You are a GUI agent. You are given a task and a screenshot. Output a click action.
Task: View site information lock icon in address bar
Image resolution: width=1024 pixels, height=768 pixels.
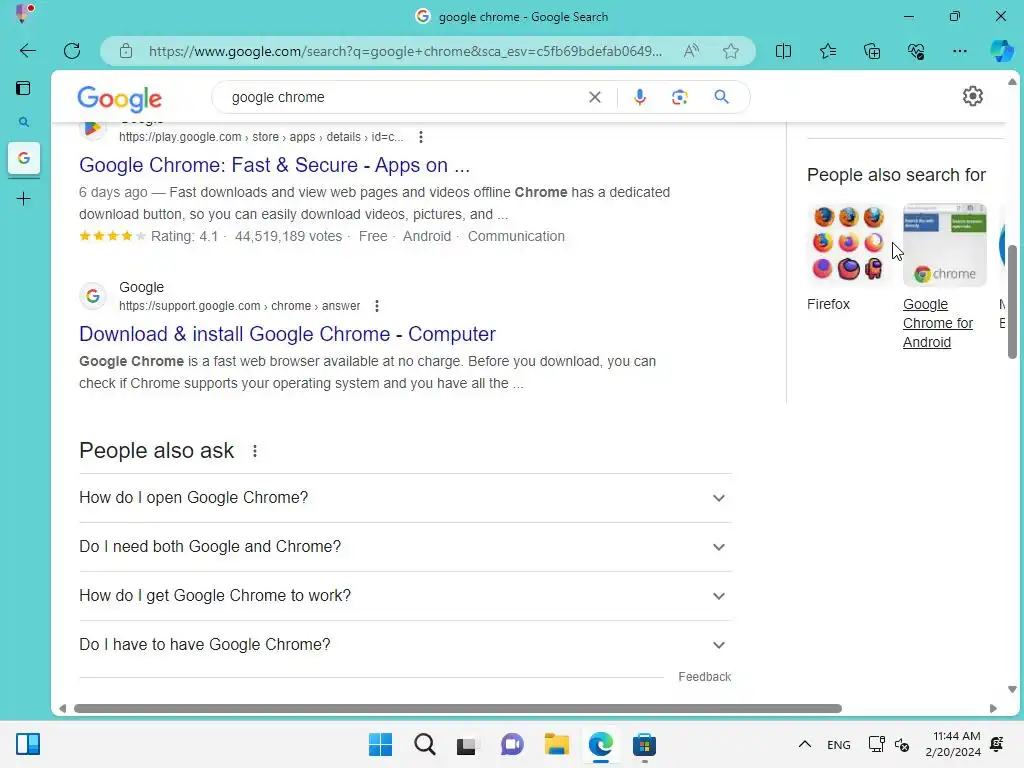(126, 51)
